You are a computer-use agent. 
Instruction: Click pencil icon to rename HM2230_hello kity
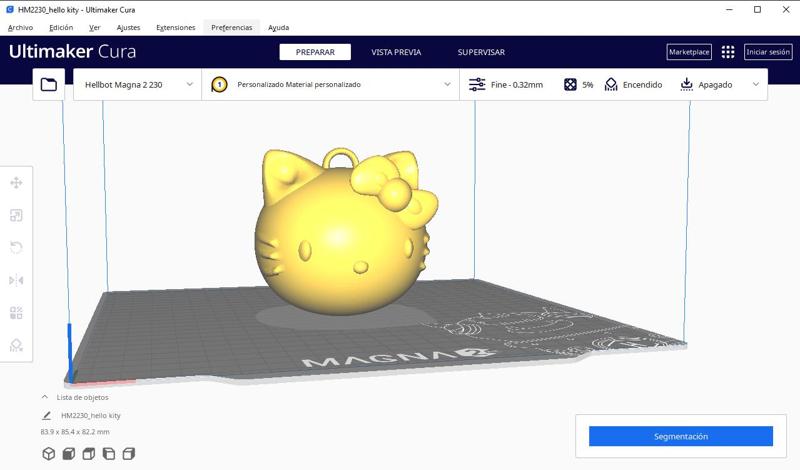[x=46, y=415]
